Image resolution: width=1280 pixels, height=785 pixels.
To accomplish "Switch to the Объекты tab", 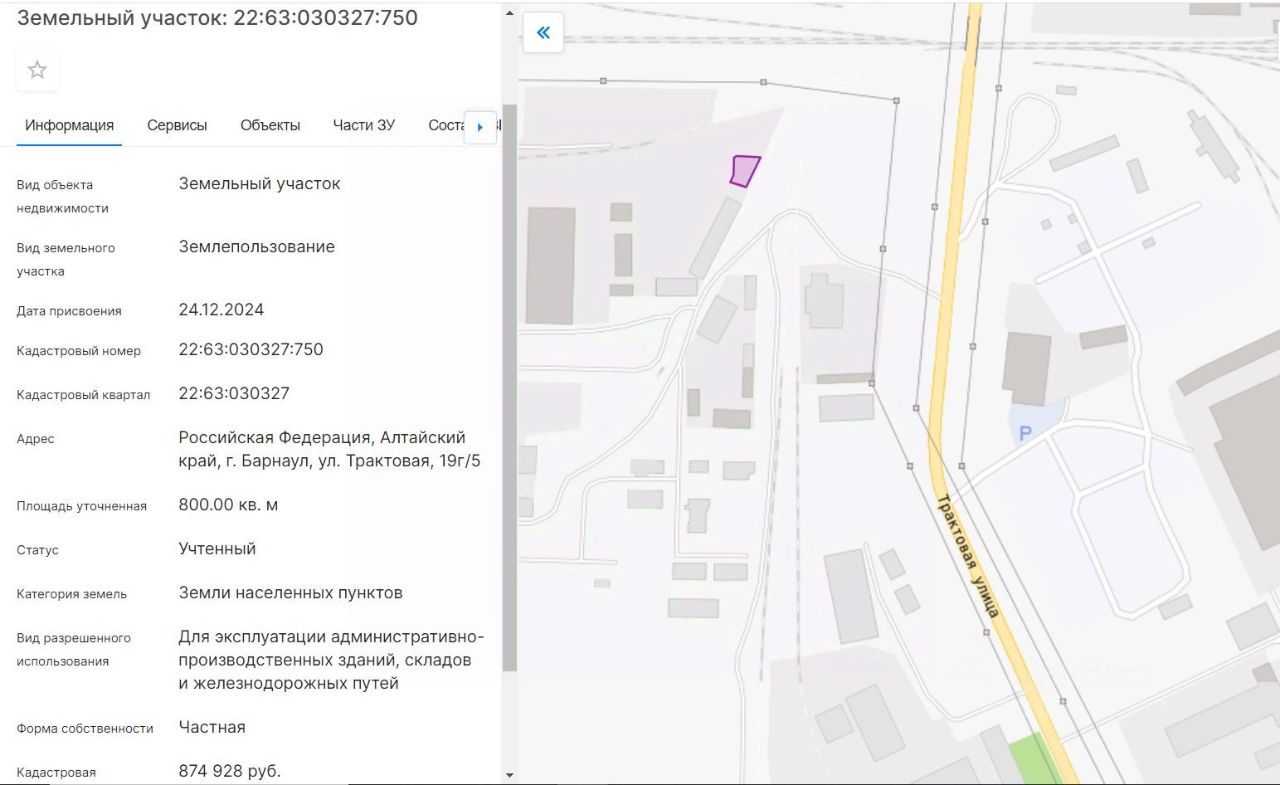I will point(270,125).
